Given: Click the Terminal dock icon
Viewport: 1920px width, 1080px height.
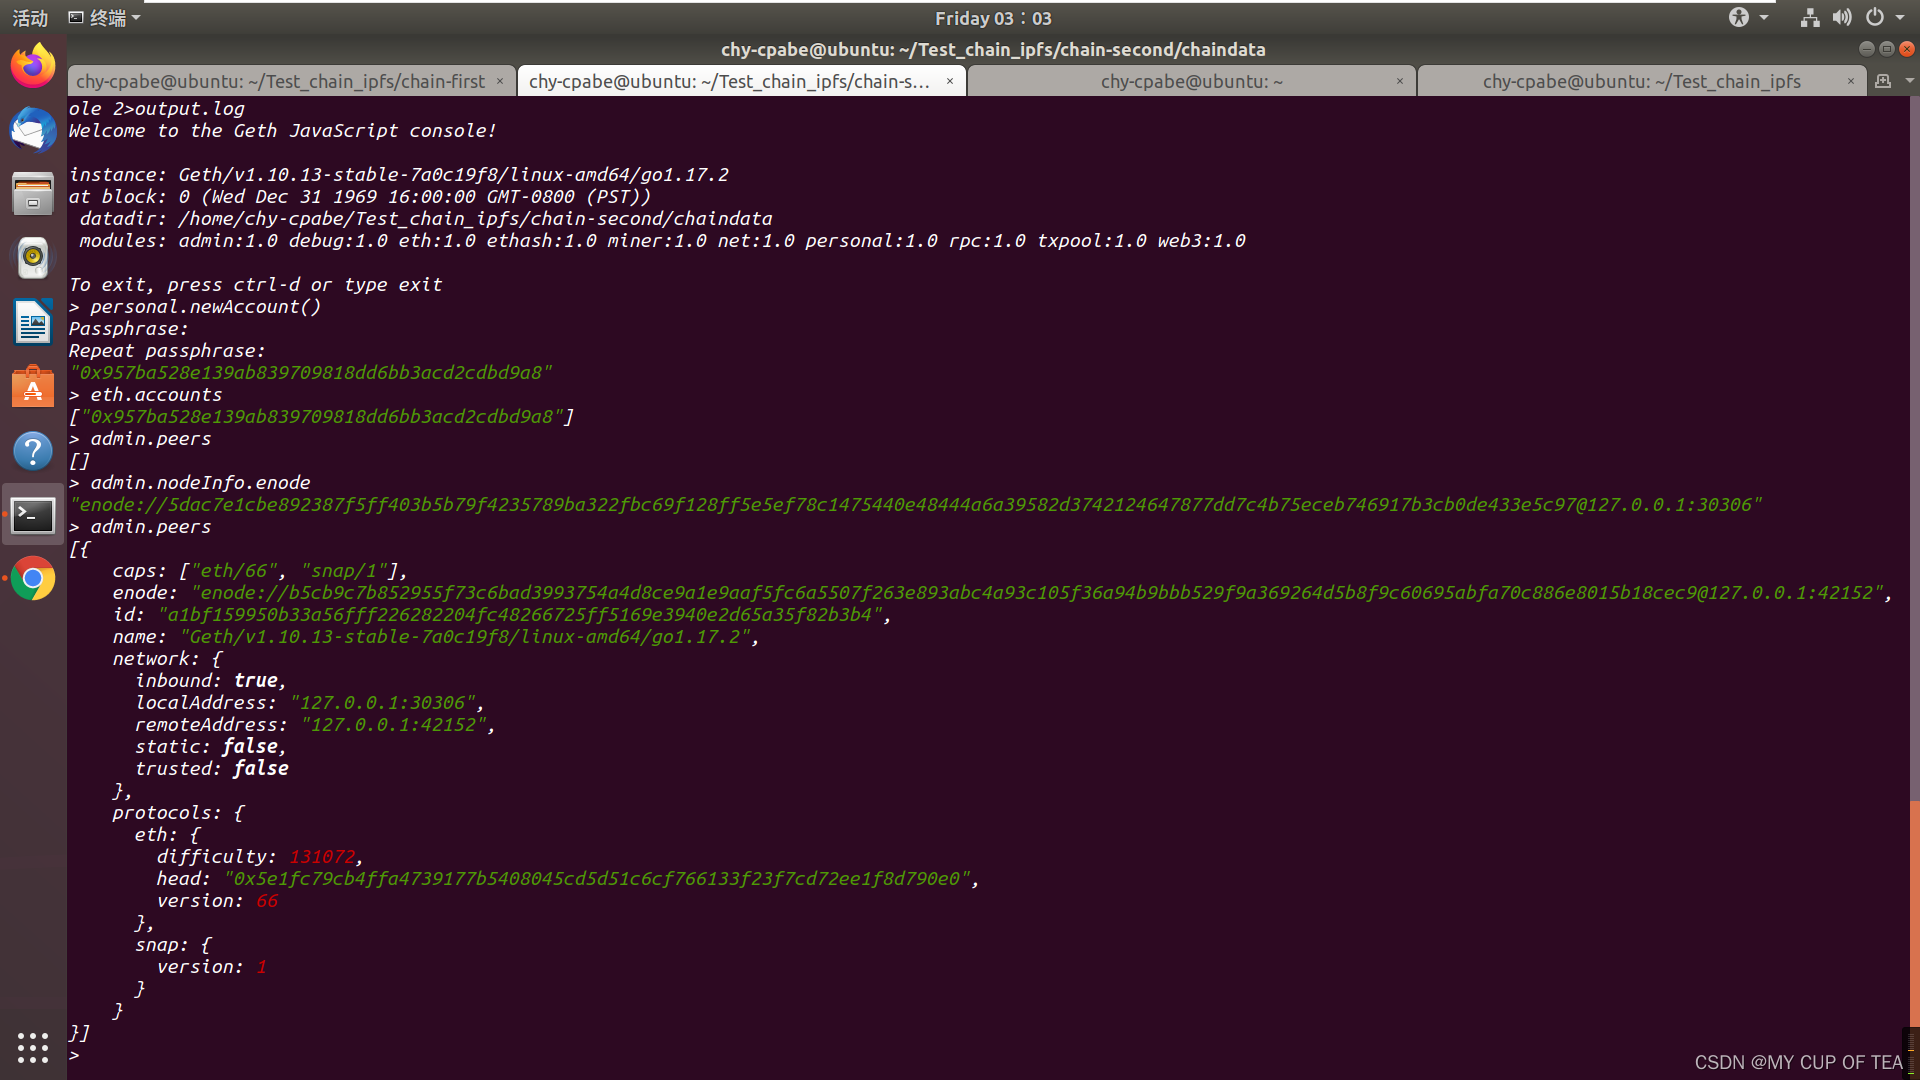Looking at the screenshot, I should point(33,515).
